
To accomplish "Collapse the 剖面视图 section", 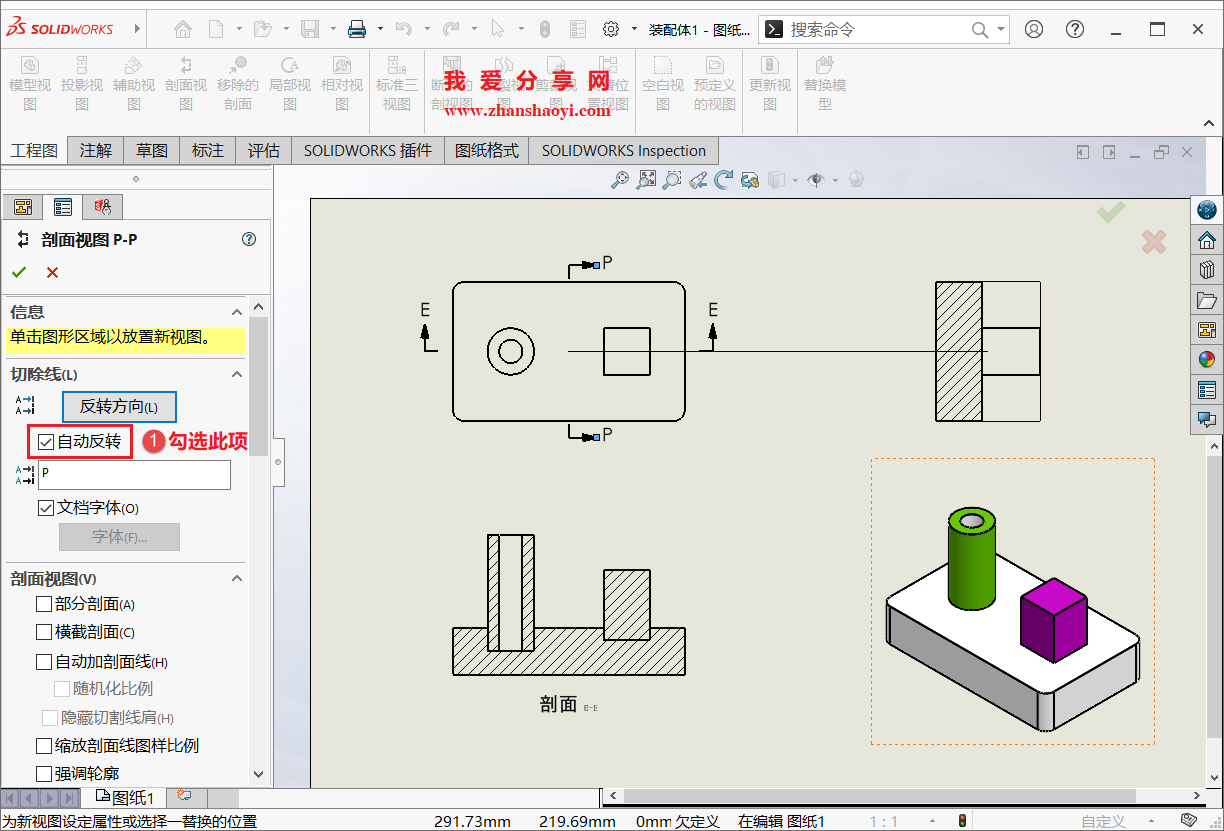I will (237, 579).
